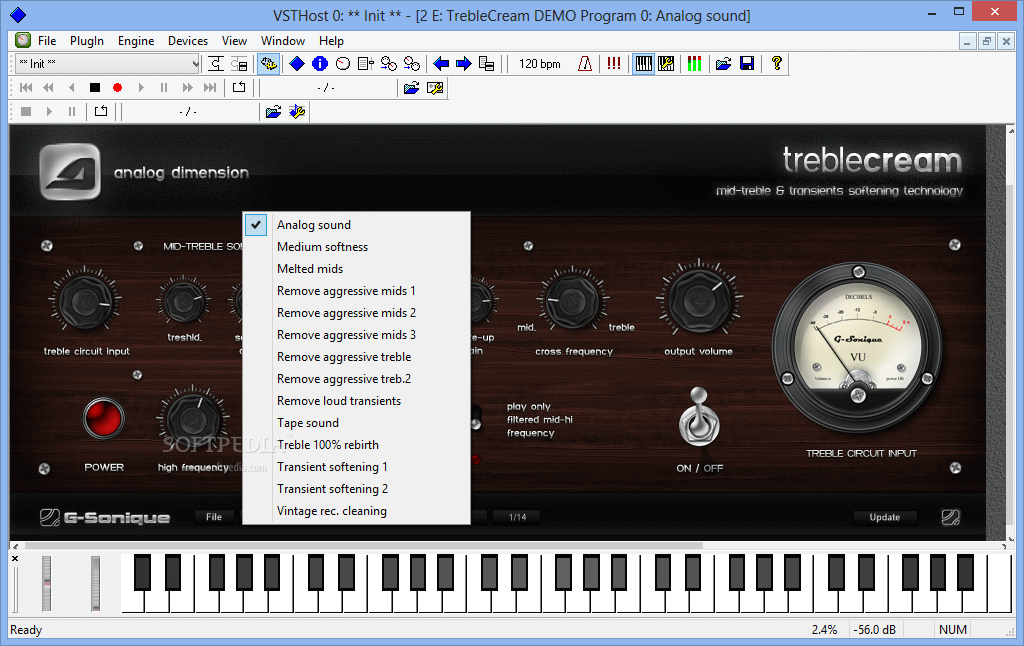Select Remove loud transients preset
Image resolution: width=1024 pixels, height=646 pixels.
pyautogui.click(x=357, y=401)
